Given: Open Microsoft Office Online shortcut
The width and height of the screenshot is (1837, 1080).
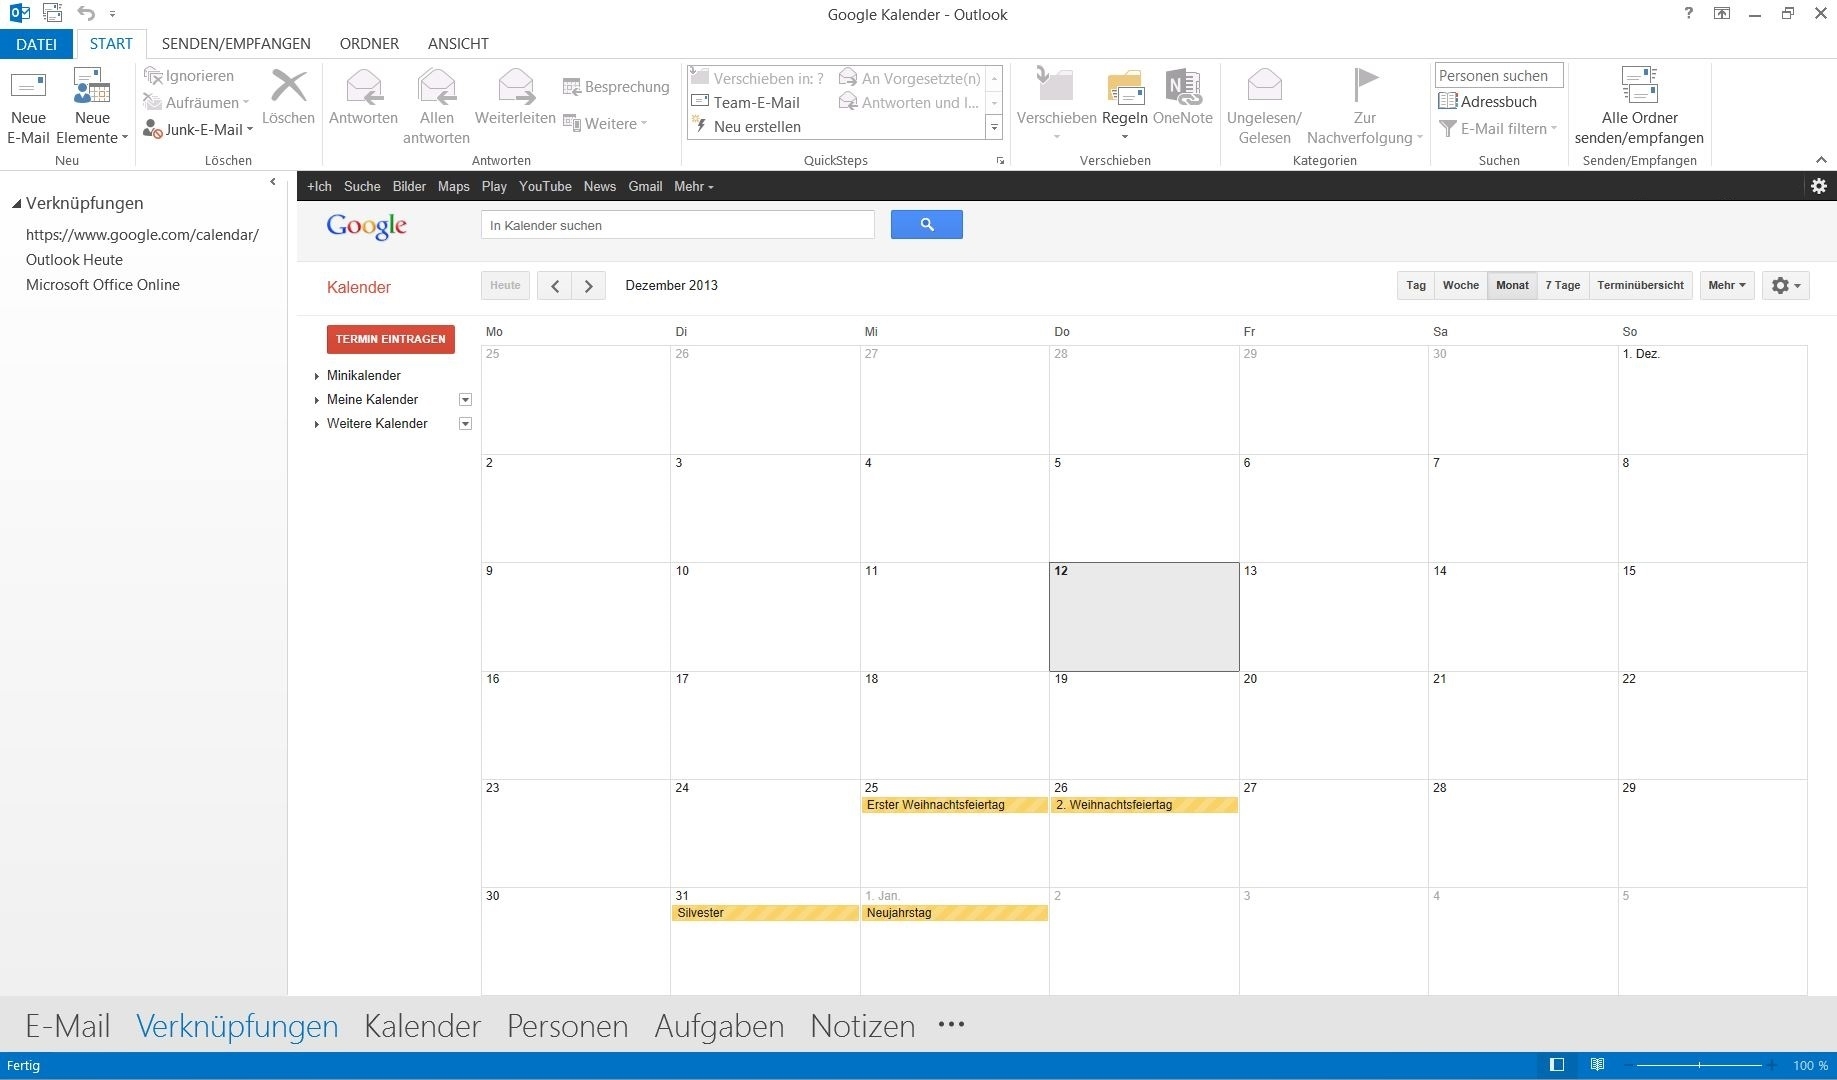Looking at the screenshot, I should tap(102, 285).
